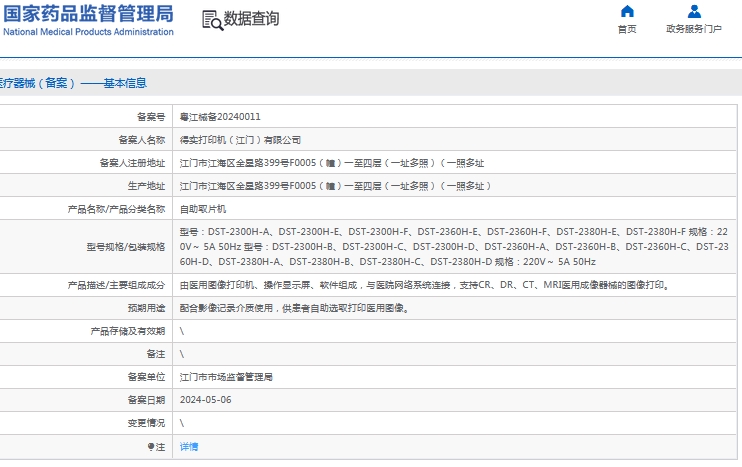Click the 首页 label
This screenshot has width=742, height=467.
tap(627, 29)
